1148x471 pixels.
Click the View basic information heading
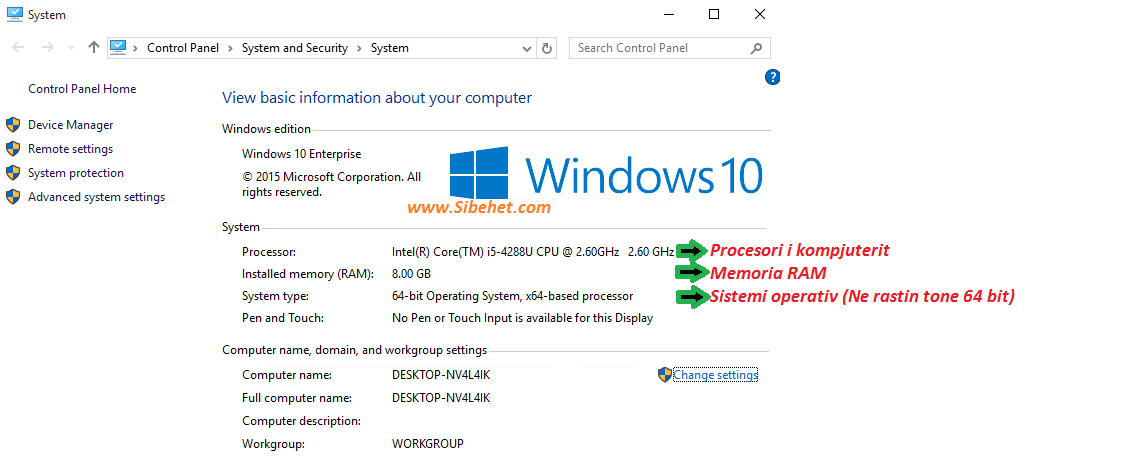377,98
